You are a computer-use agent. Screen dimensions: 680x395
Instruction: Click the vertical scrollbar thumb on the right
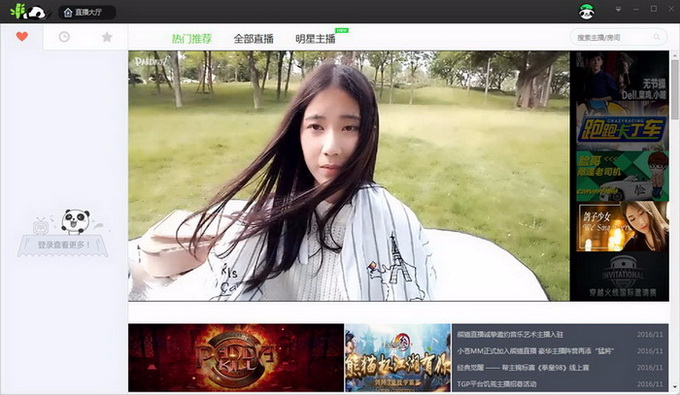tap(674, 89)
